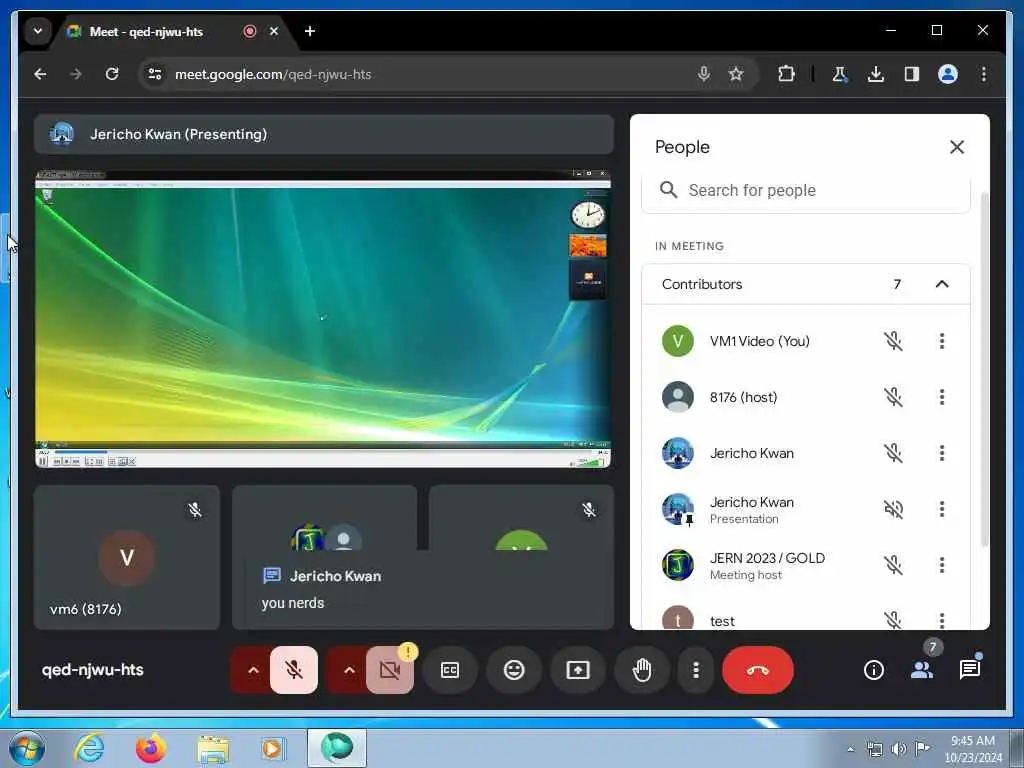
Task: Open more options in the call control bar
Action: pos(696,670)
